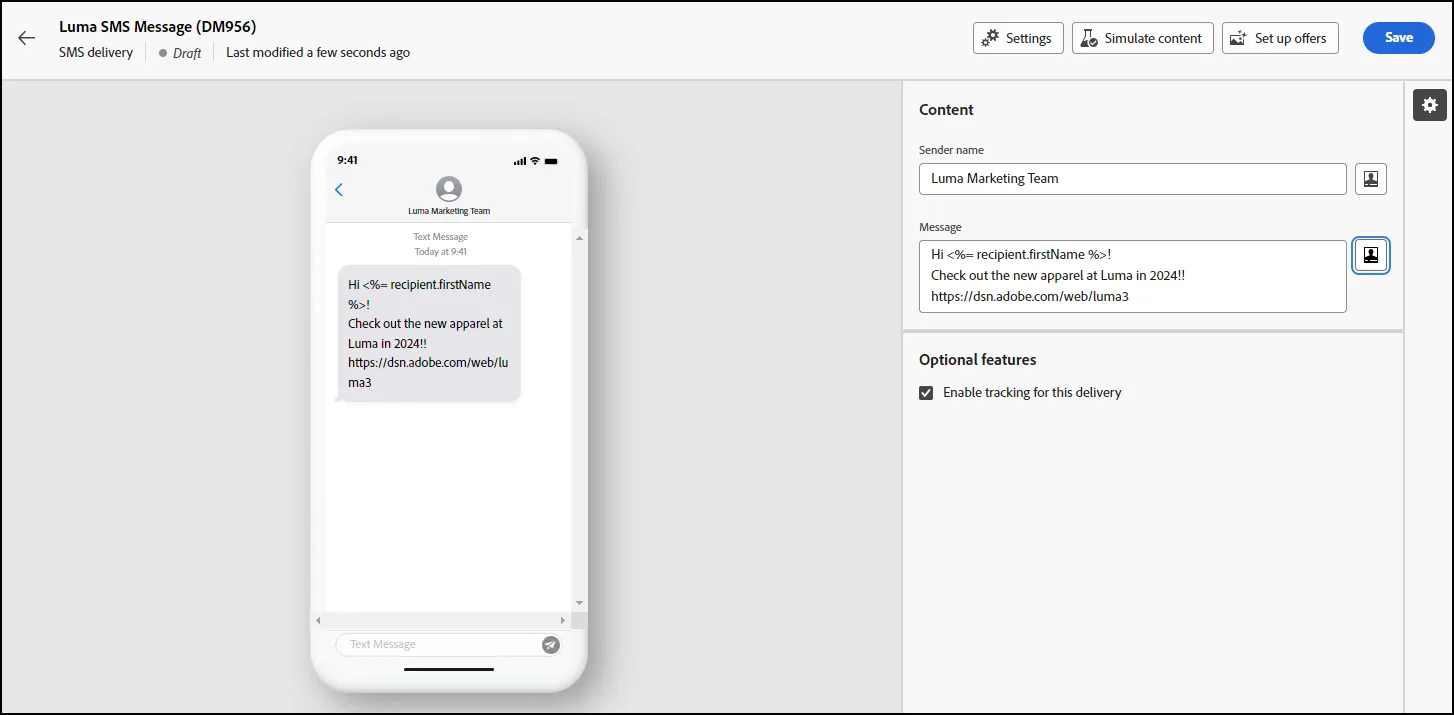1454x715 pixels.
Task: Click the Draft status label
Action: coord(187,53)
